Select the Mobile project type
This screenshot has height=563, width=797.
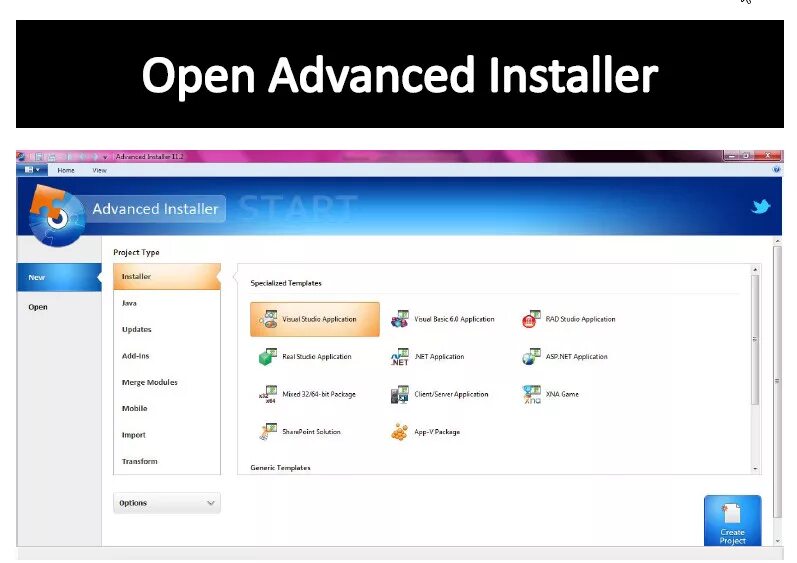coord(167,409)
